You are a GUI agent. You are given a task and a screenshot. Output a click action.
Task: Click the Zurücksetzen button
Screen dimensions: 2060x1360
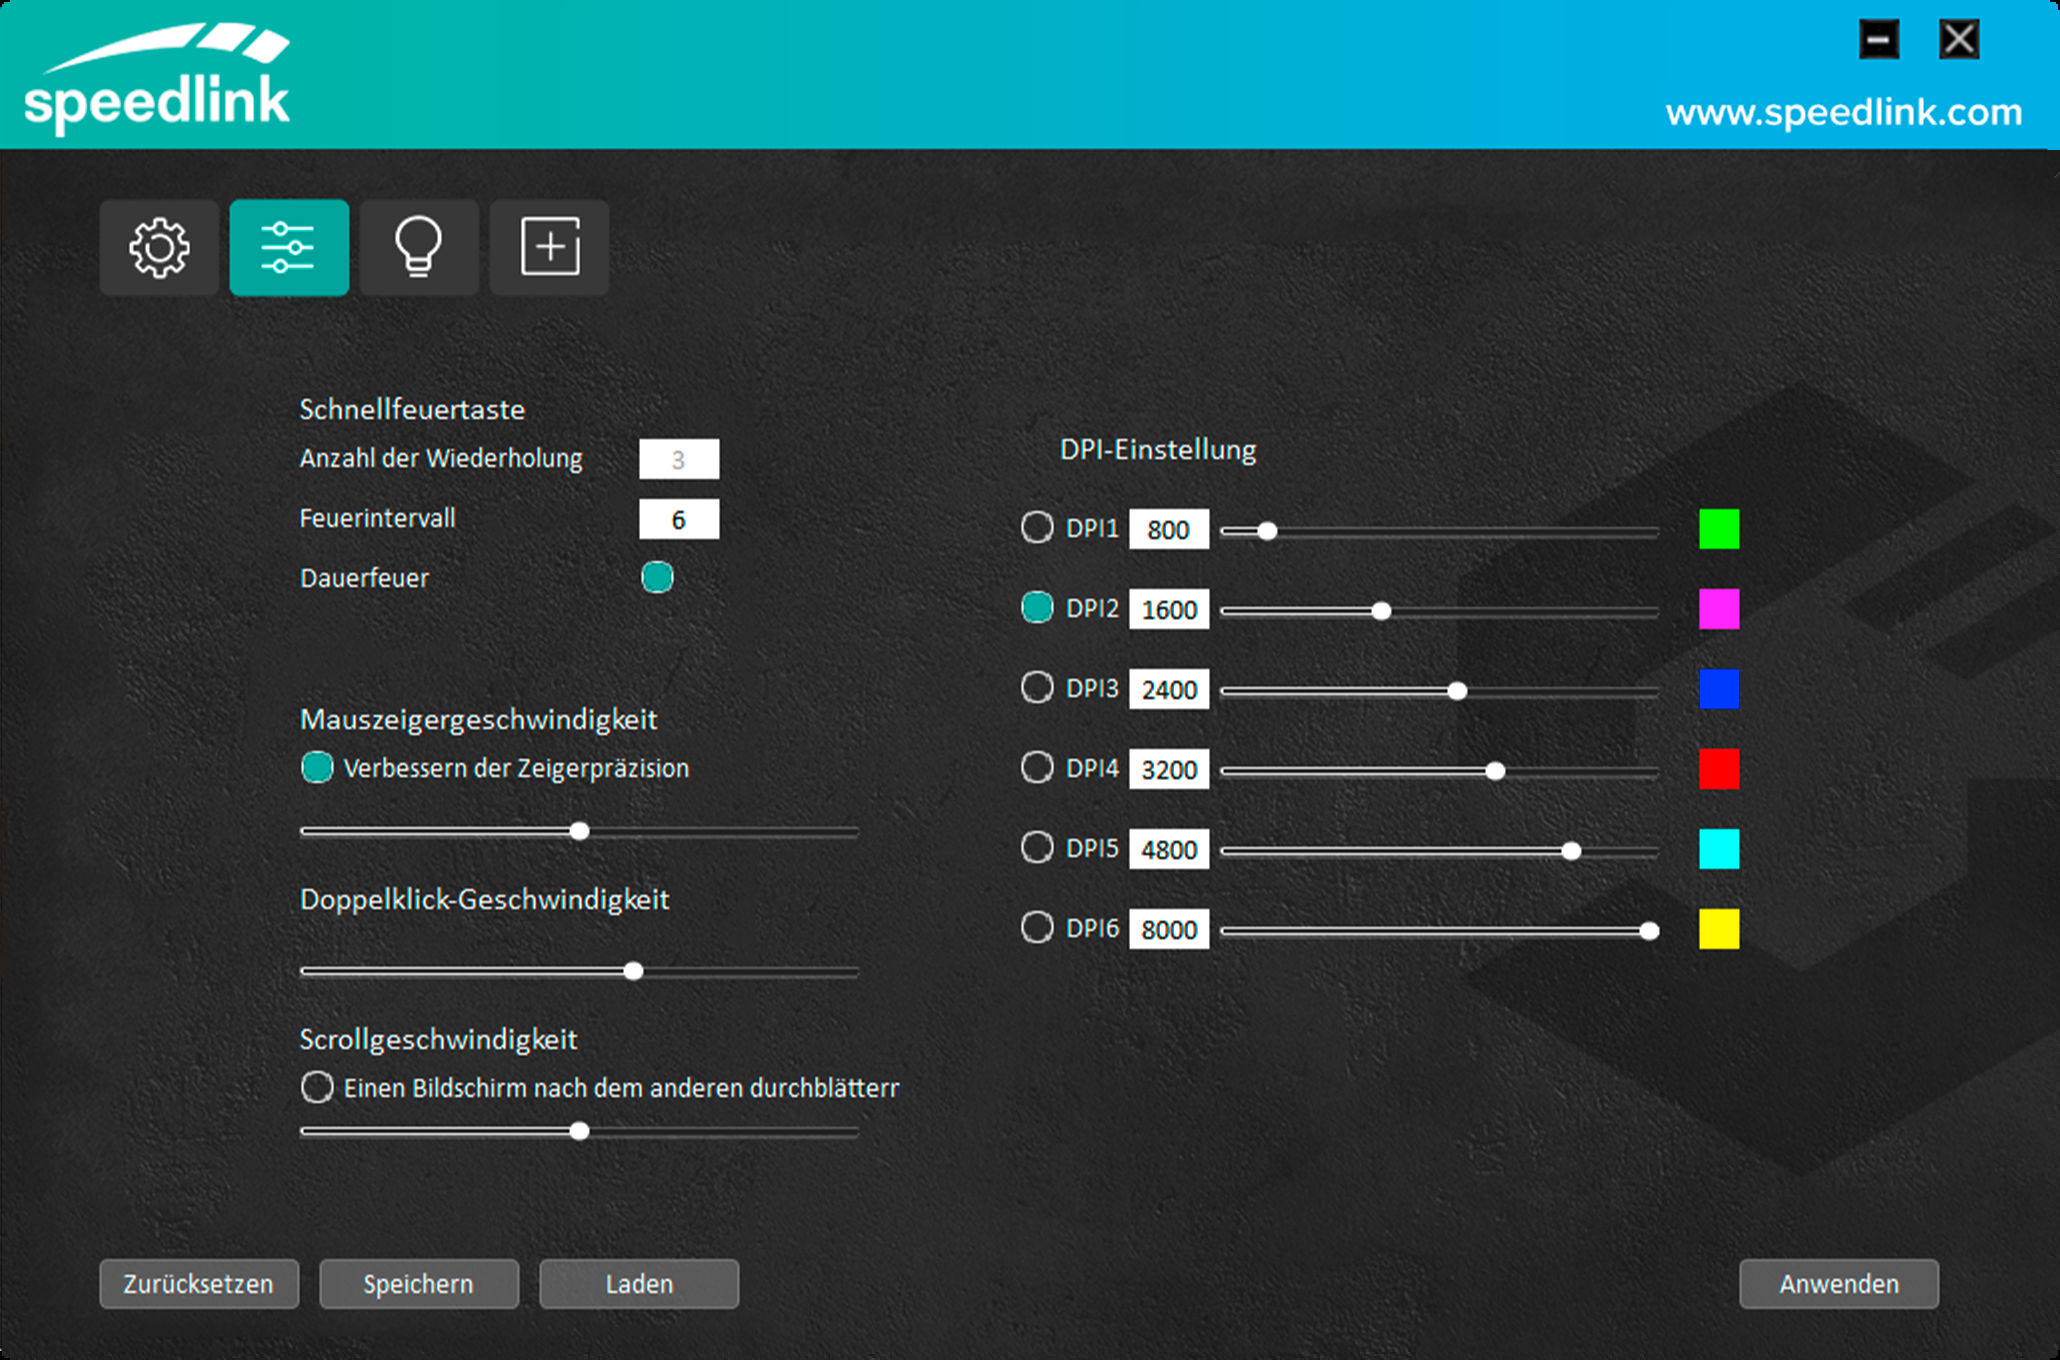point(199,1284)
